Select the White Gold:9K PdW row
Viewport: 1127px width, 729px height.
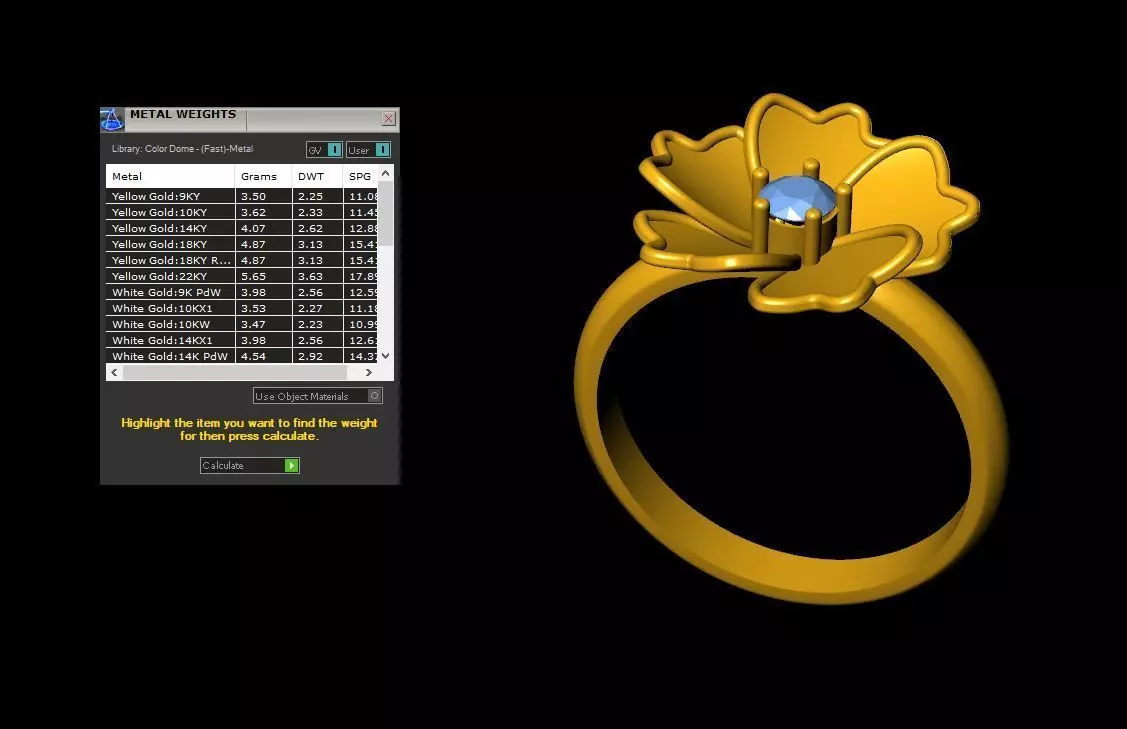click(x=242, y=292)
